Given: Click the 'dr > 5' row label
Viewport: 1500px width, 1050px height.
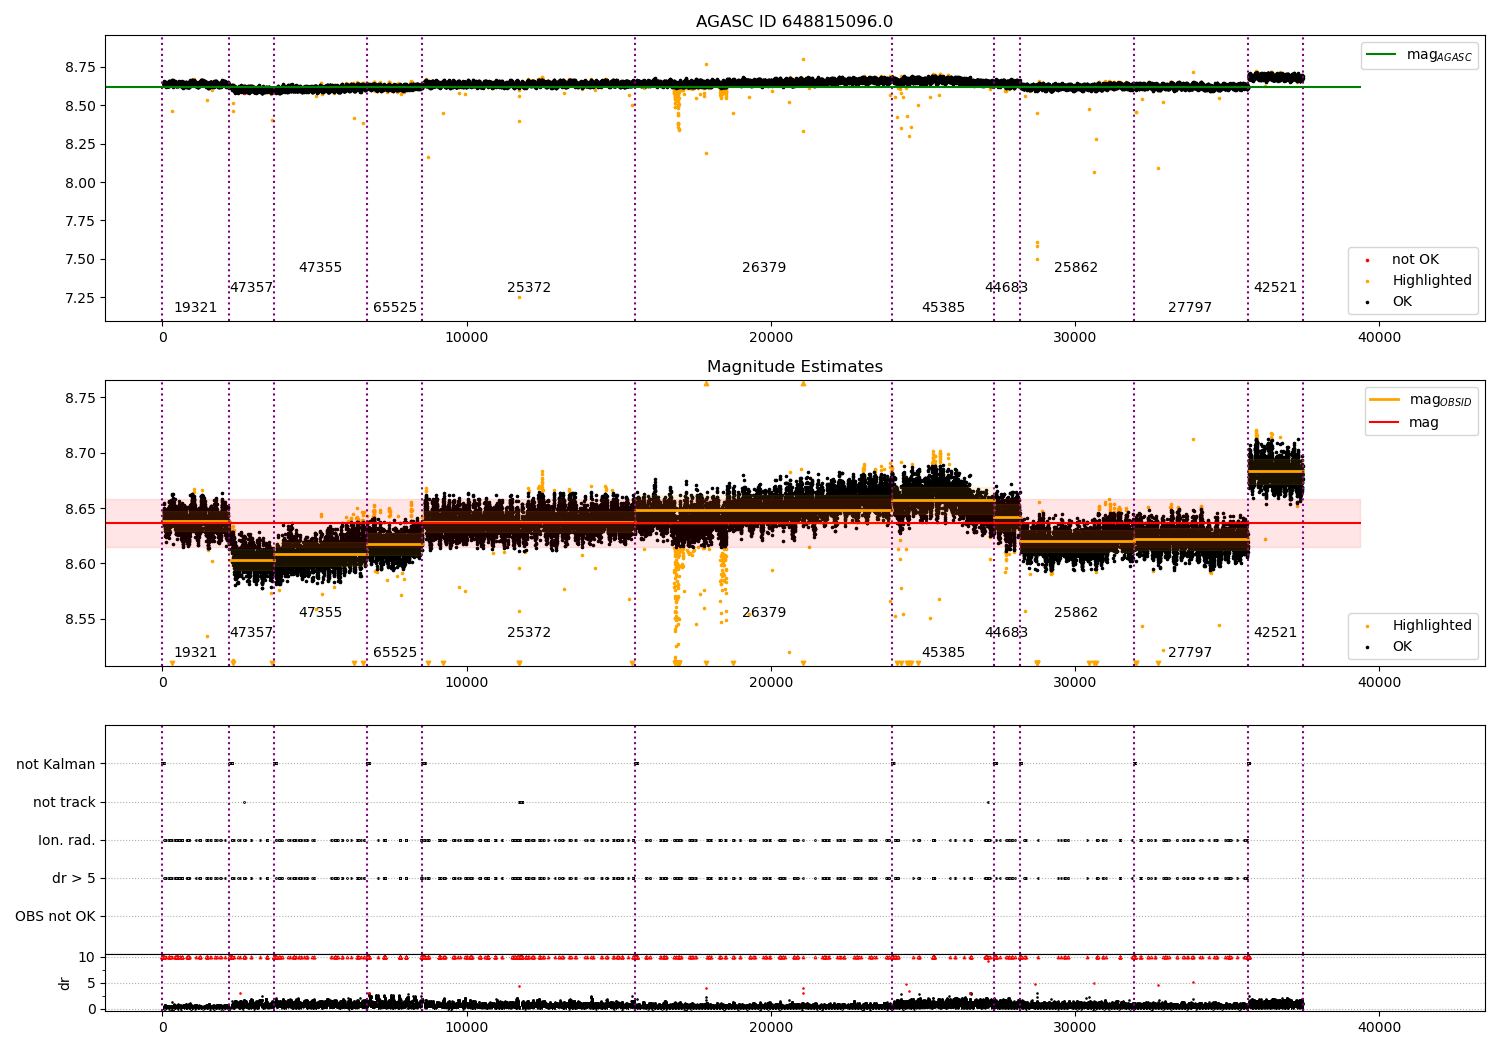Looking at the screenshot, I should pyautogui.click(x=74, y=878).
